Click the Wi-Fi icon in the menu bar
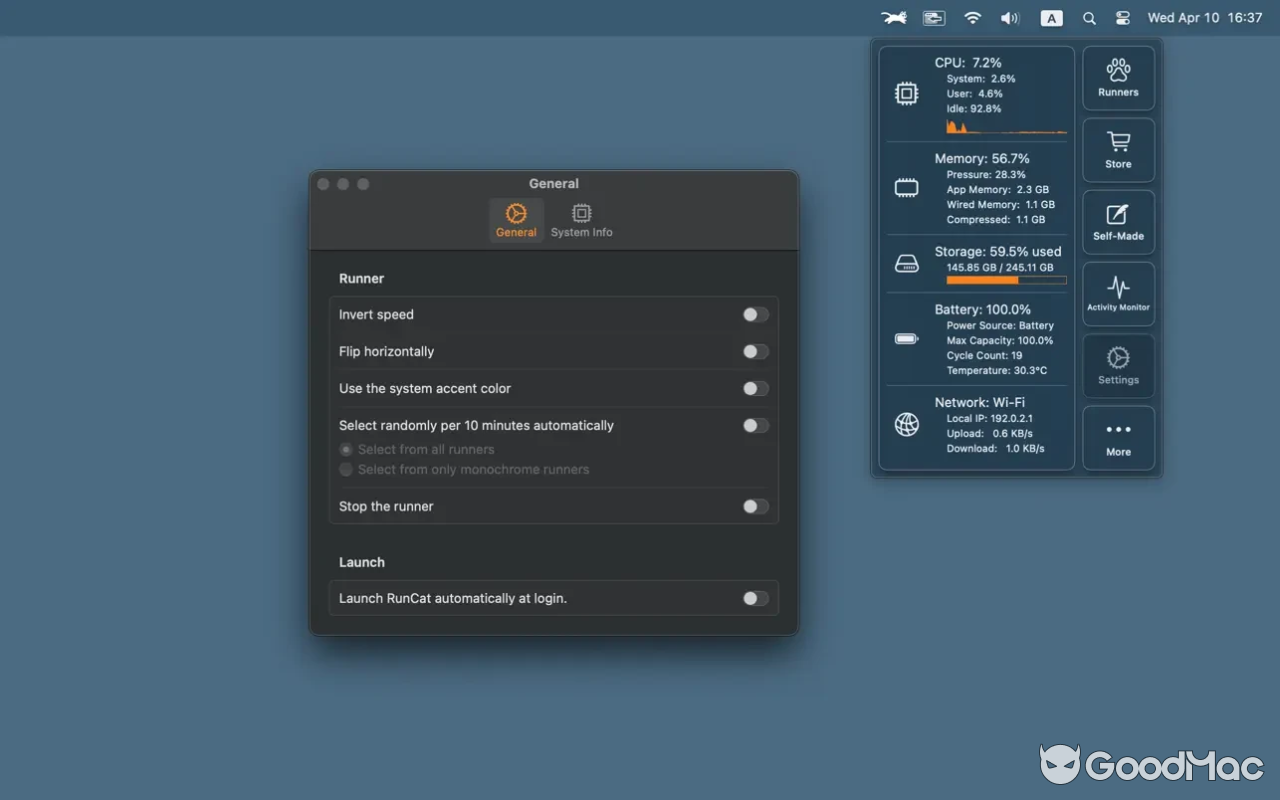 [x=971, y=17]
